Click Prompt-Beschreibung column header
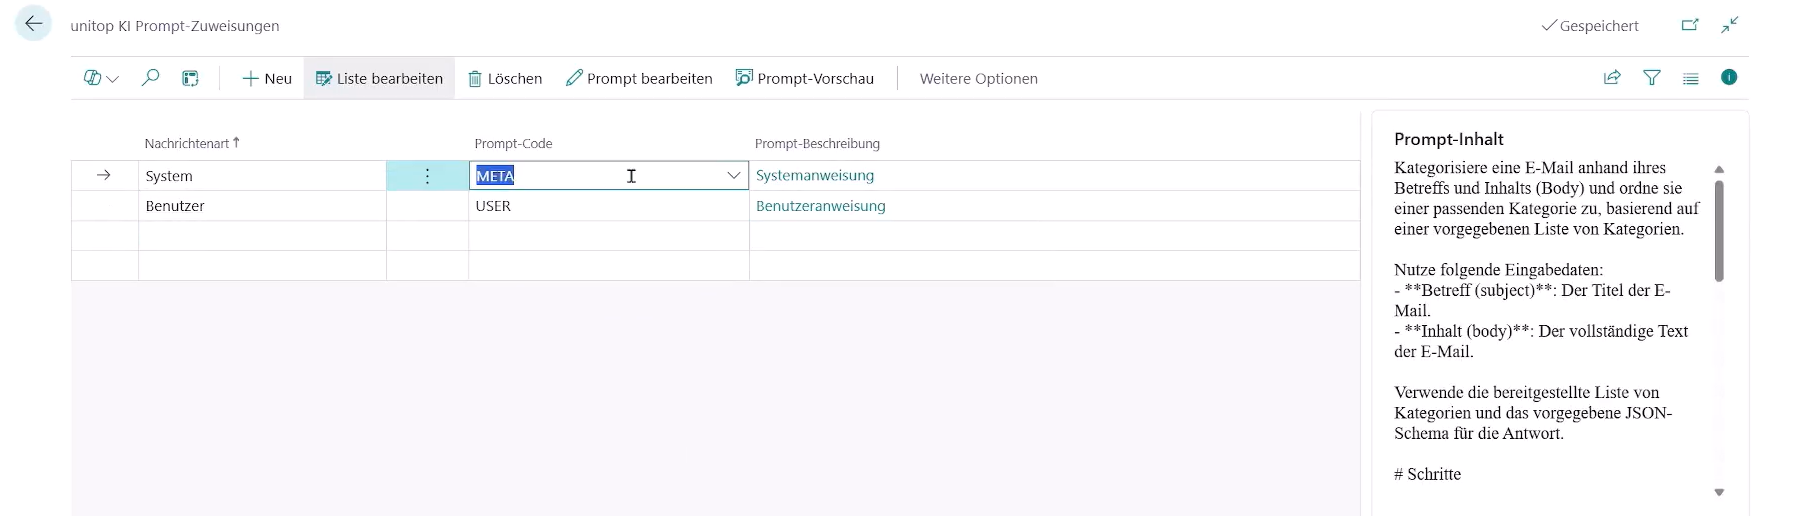1812x516 pixels. (x=817, y=143)
